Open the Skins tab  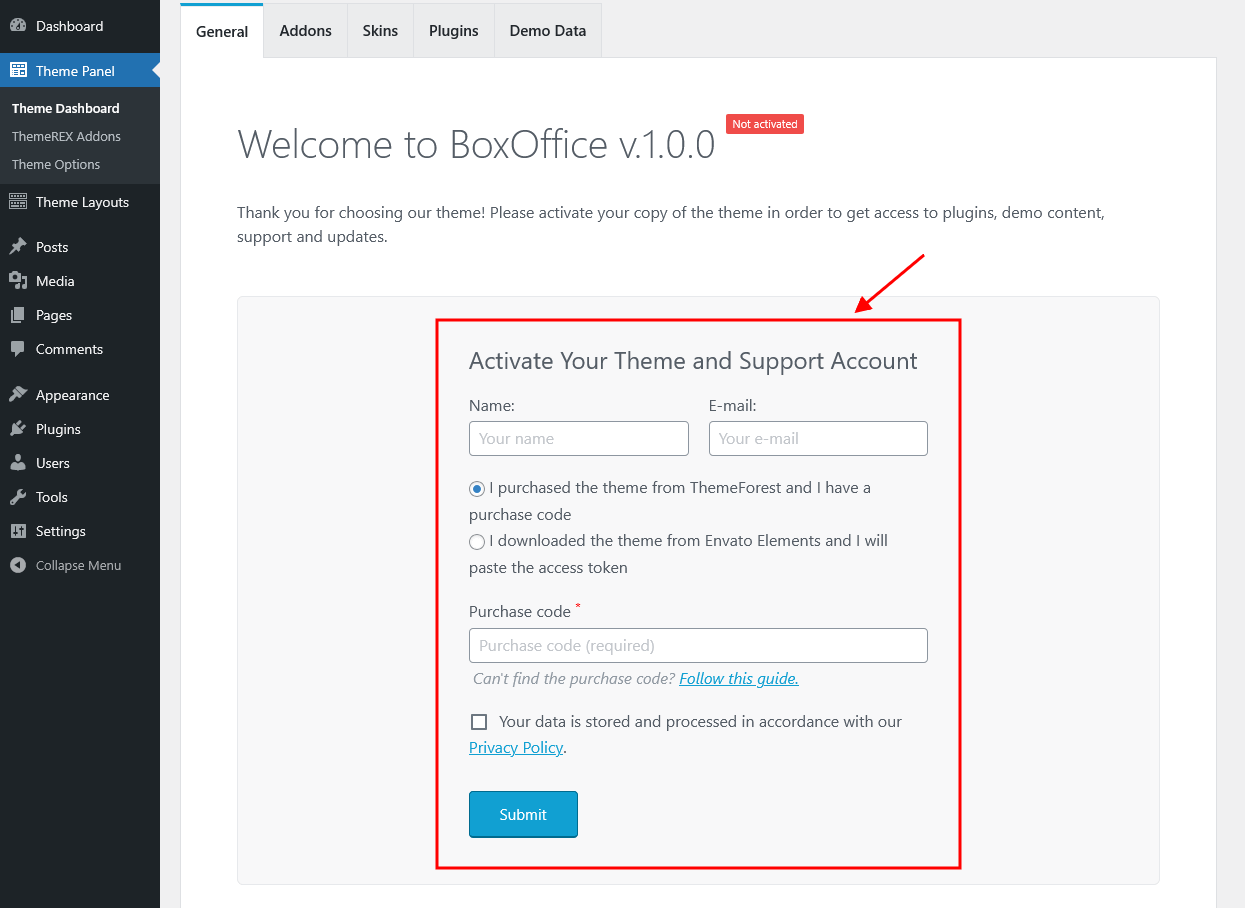point(380,31)
